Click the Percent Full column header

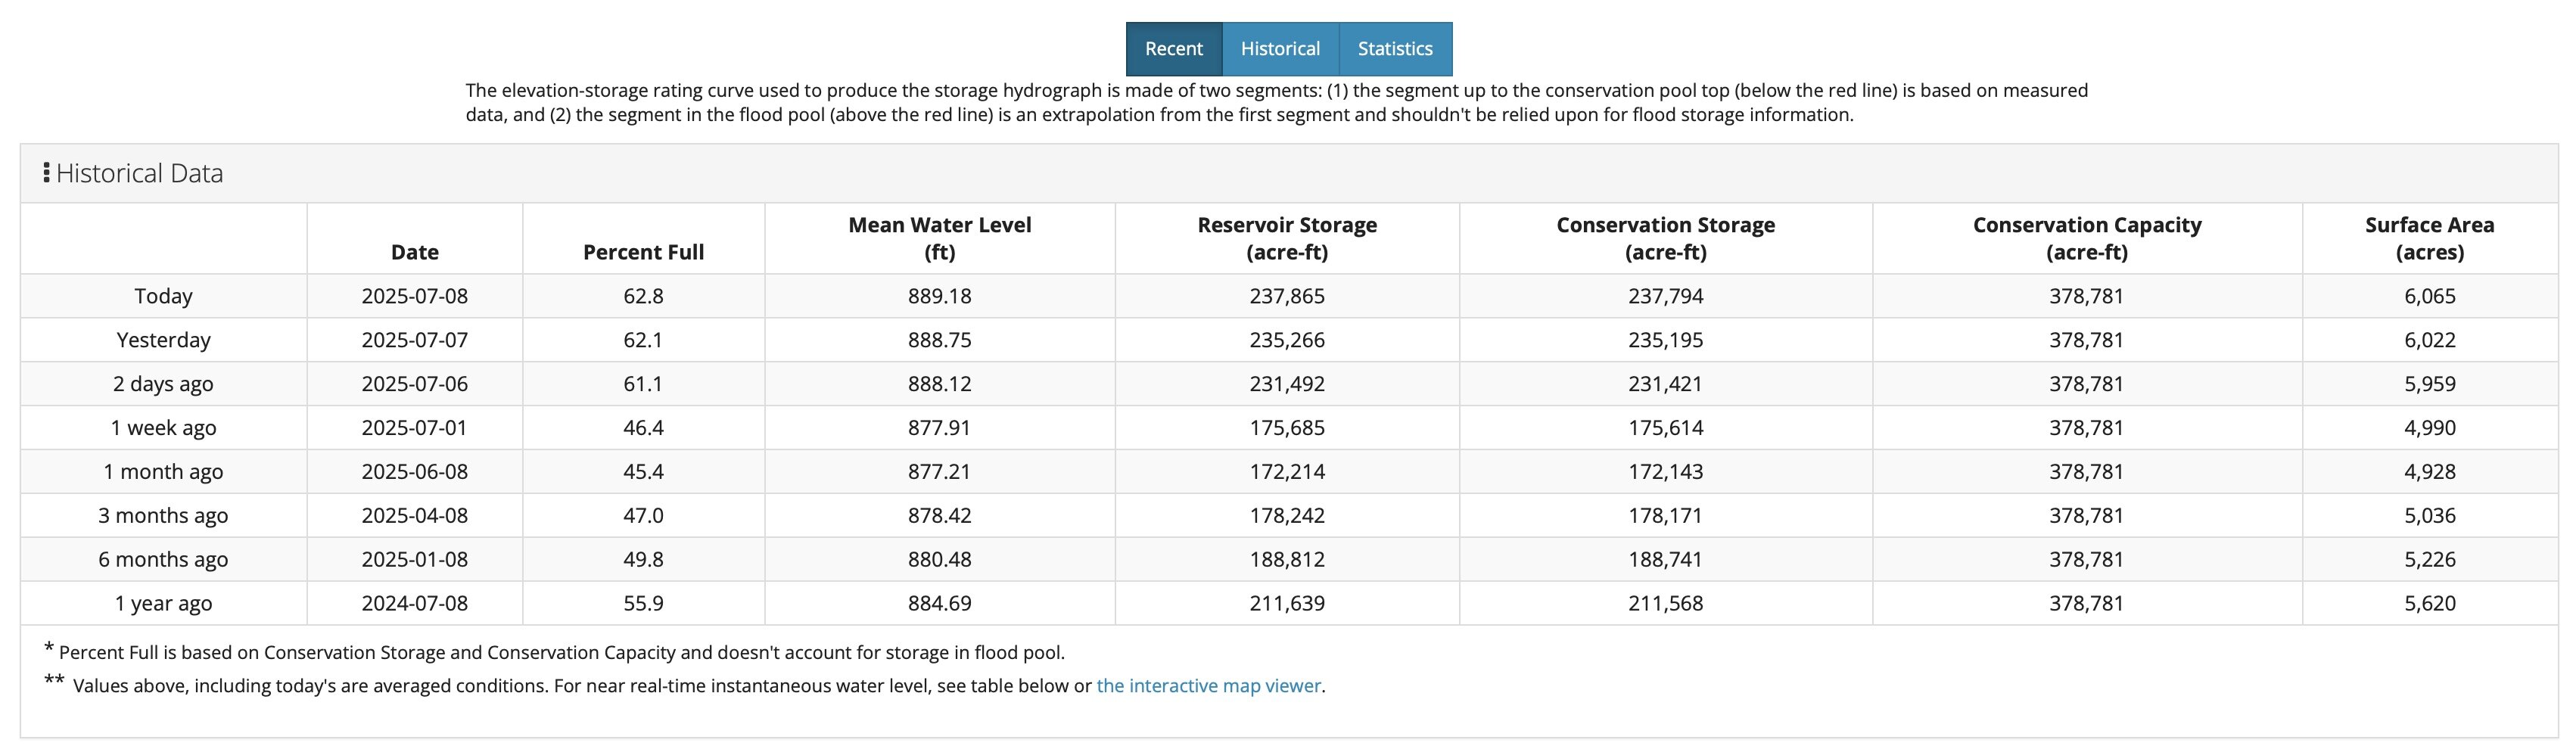pyautogui.click(x=643, y=252)
